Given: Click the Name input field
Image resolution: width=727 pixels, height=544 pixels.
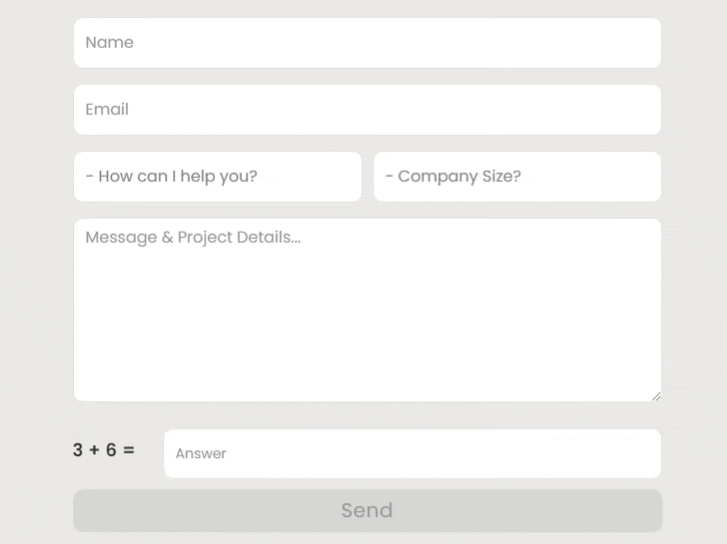Looking at the screenshot, I should coord(367,43).
